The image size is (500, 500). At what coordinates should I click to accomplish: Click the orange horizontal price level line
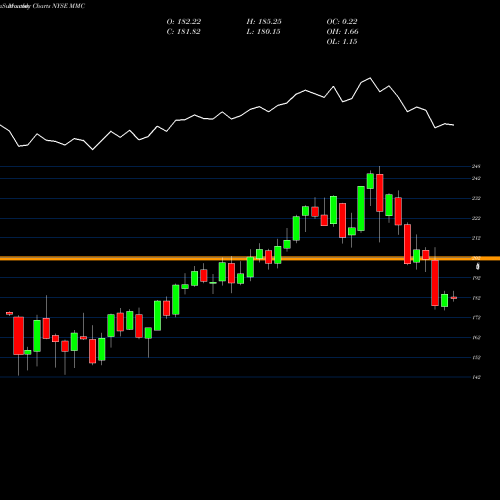250,258
